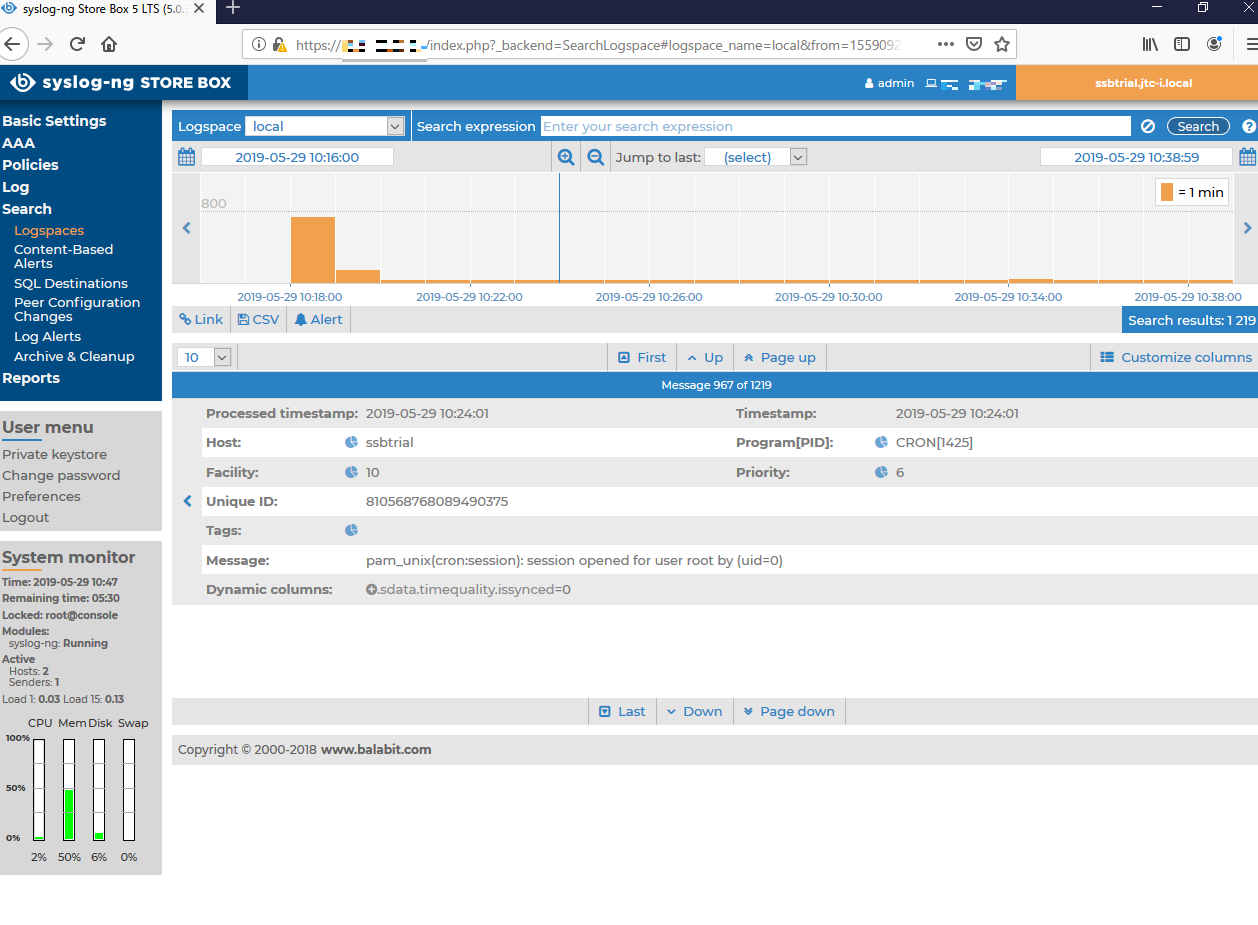Open Log Alerts
1258x925 pixels.
click(47, 337)
